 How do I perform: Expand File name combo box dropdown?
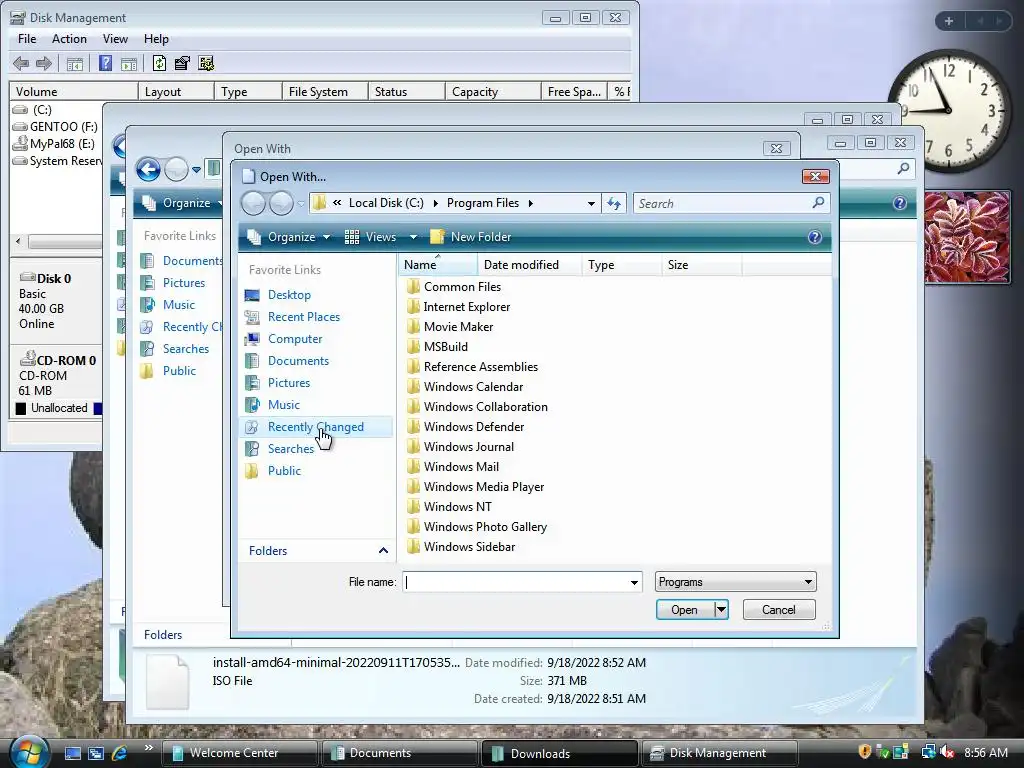coord(633,583)
